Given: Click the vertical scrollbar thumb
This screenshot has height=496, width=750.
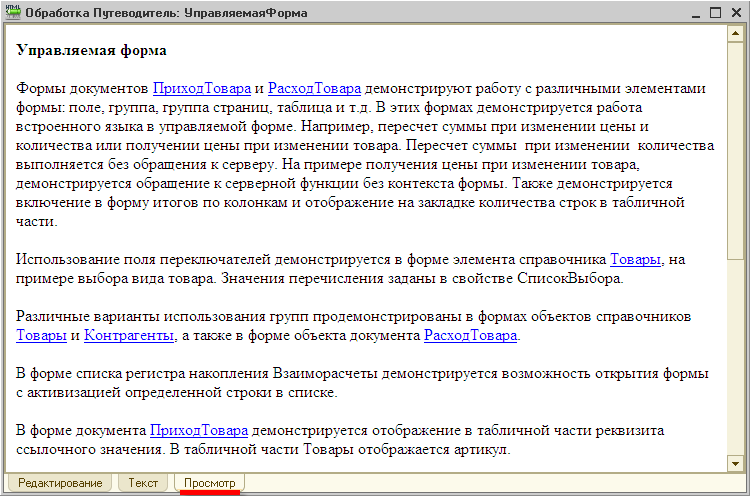Looking at the screenshot, I should [735, 151].
